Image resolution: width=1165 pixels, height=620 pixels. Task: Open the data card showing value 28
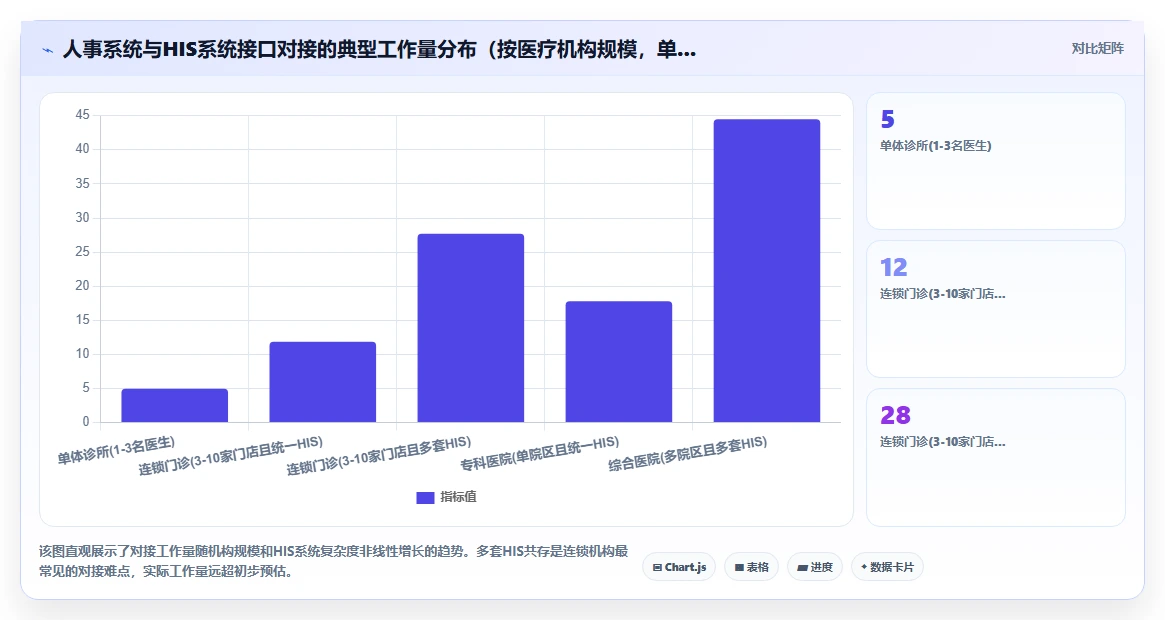[x=996, y=456]
